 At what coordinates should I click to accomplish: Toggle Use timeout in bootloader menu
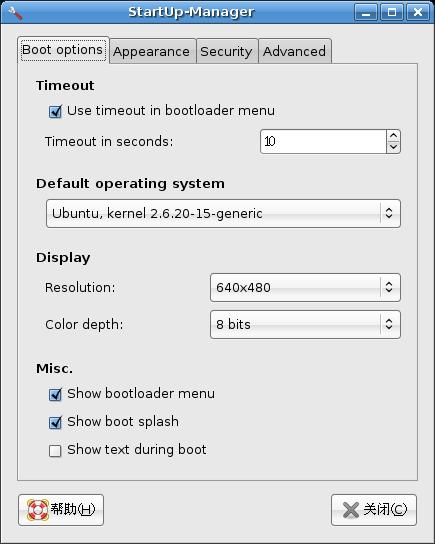pyautogui.click(x=55, y=112)
